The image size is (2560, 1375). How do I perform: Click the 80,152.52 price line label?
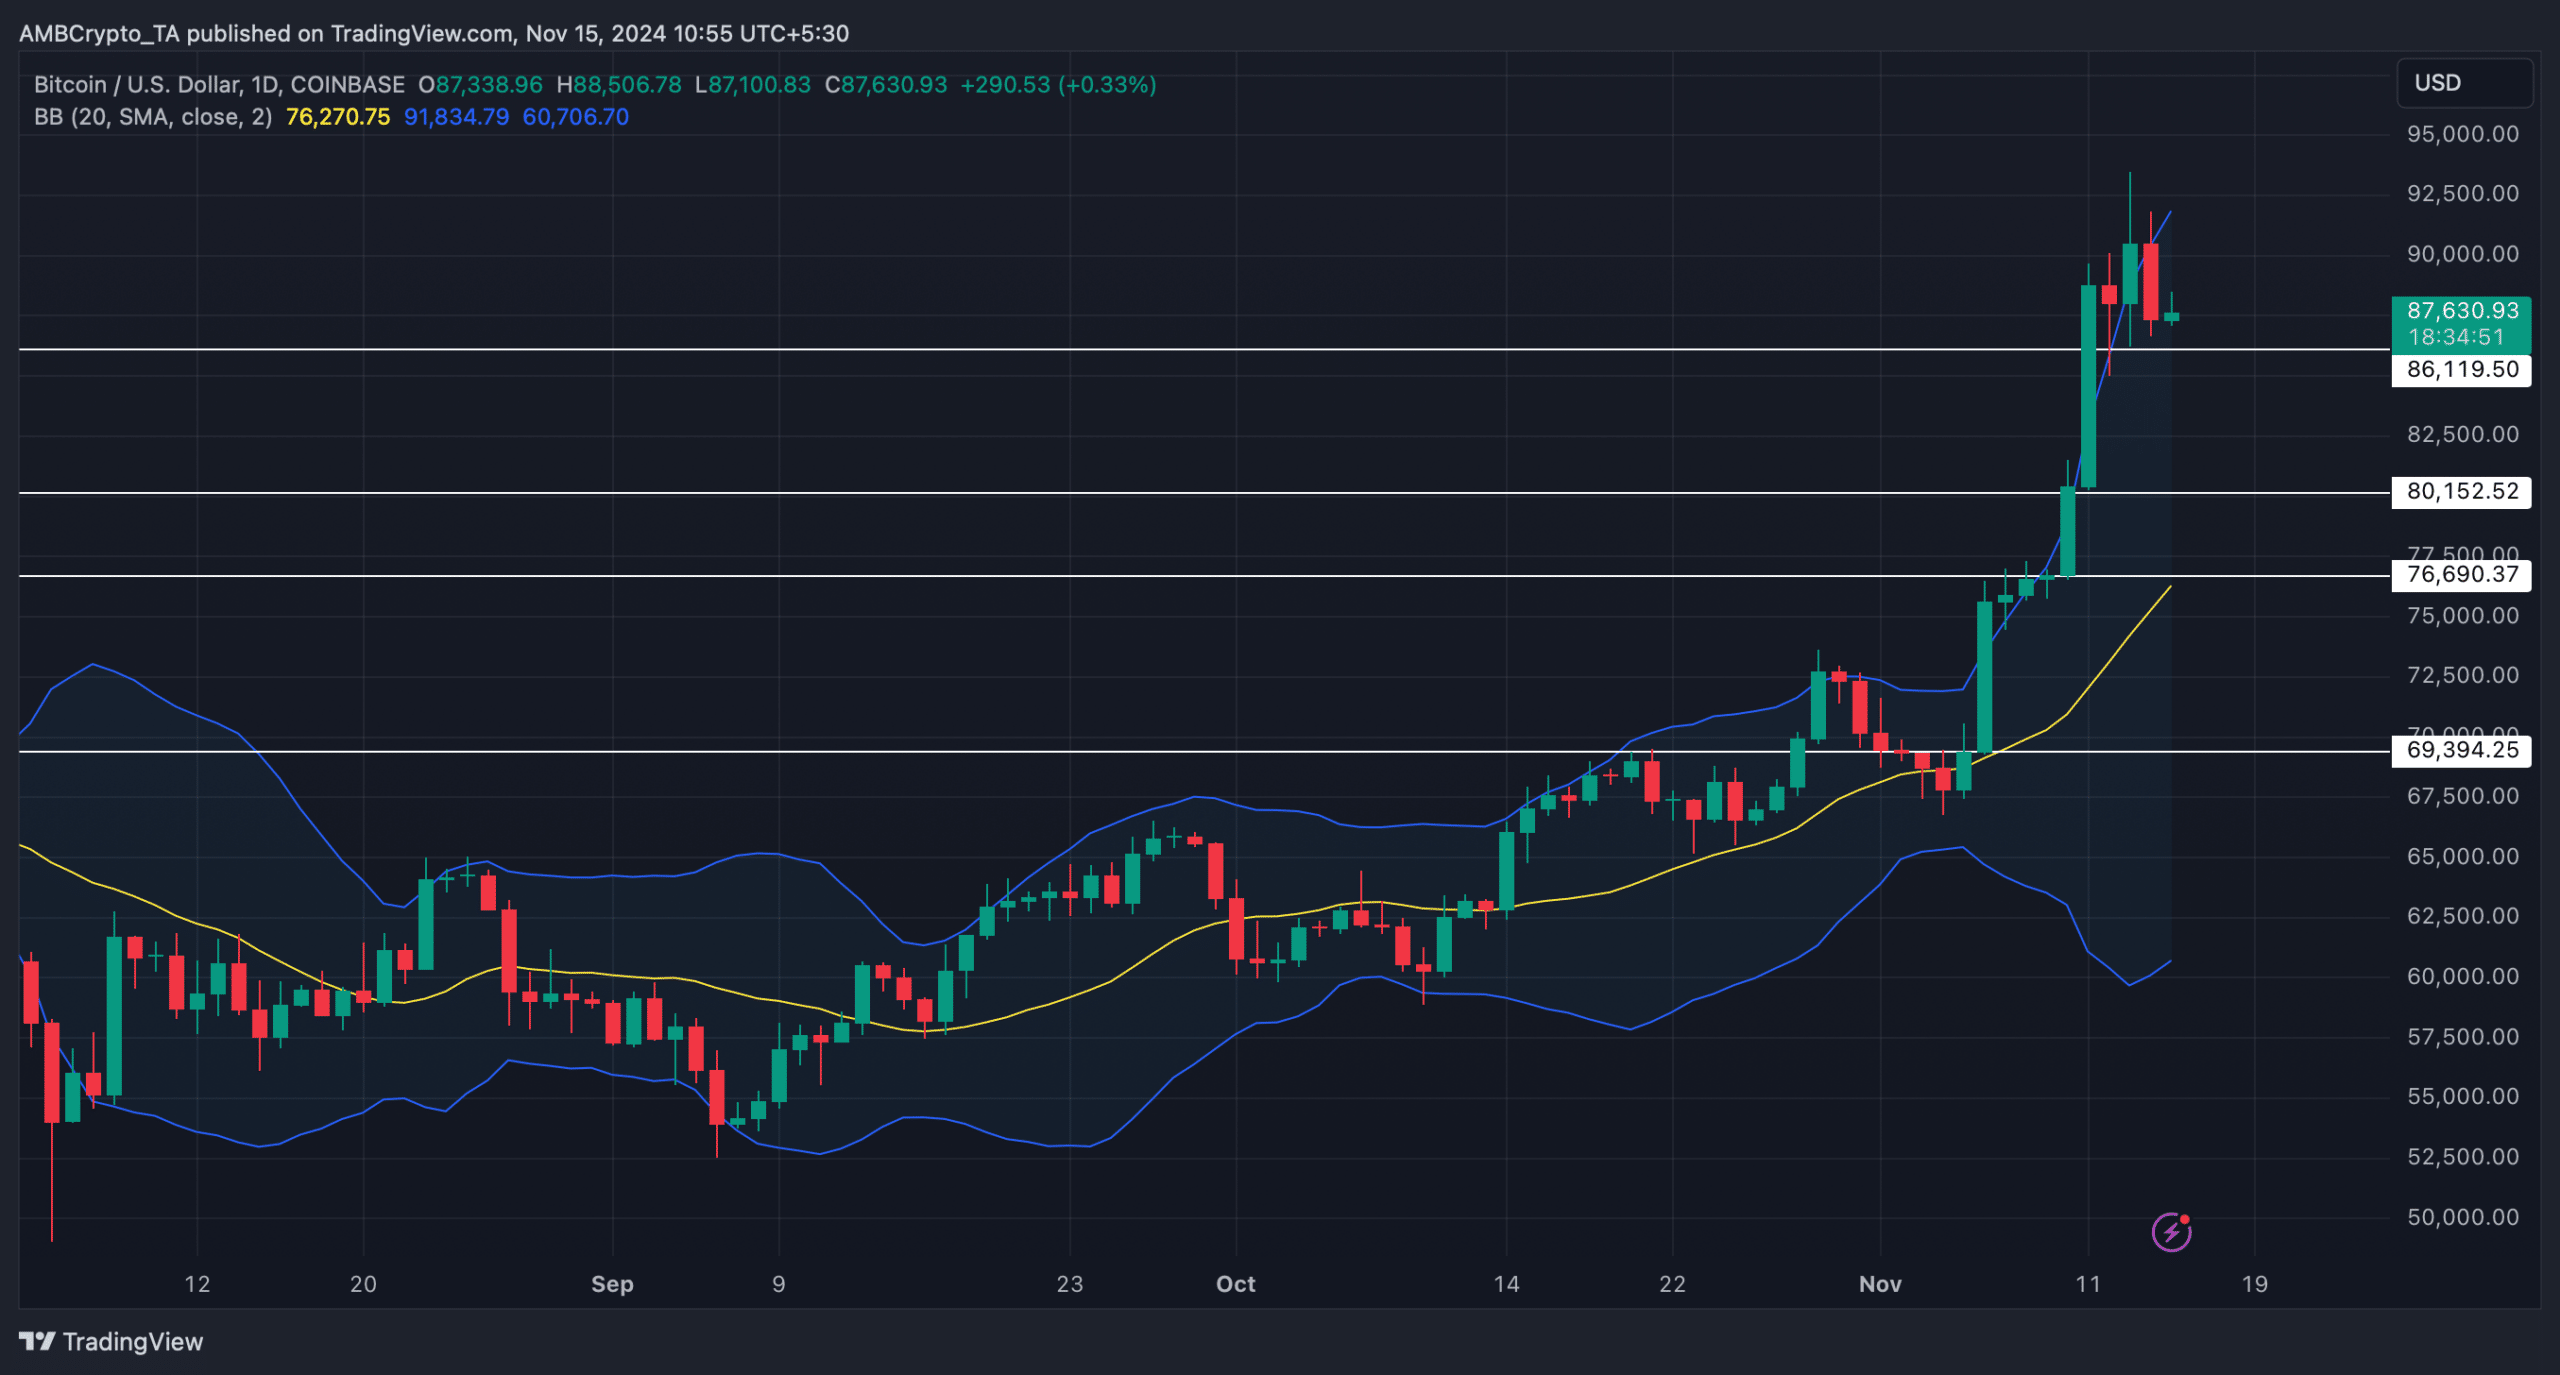pos(2462,492)
